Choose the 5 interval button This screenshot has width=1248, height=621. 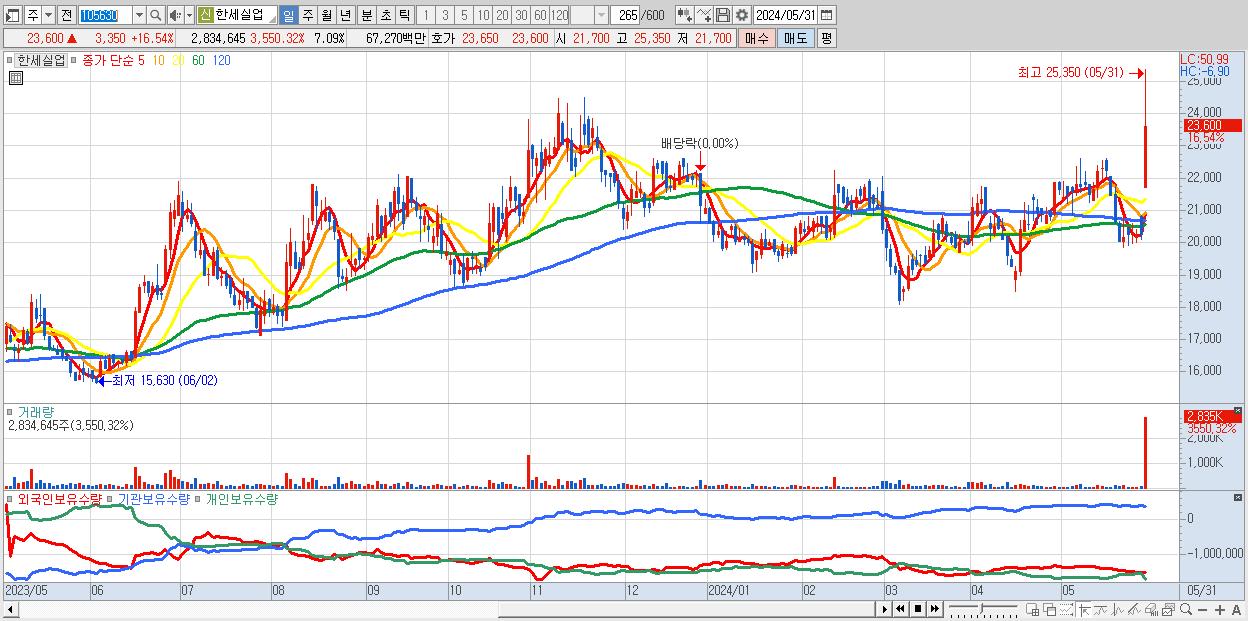click(x=464, y=15)
